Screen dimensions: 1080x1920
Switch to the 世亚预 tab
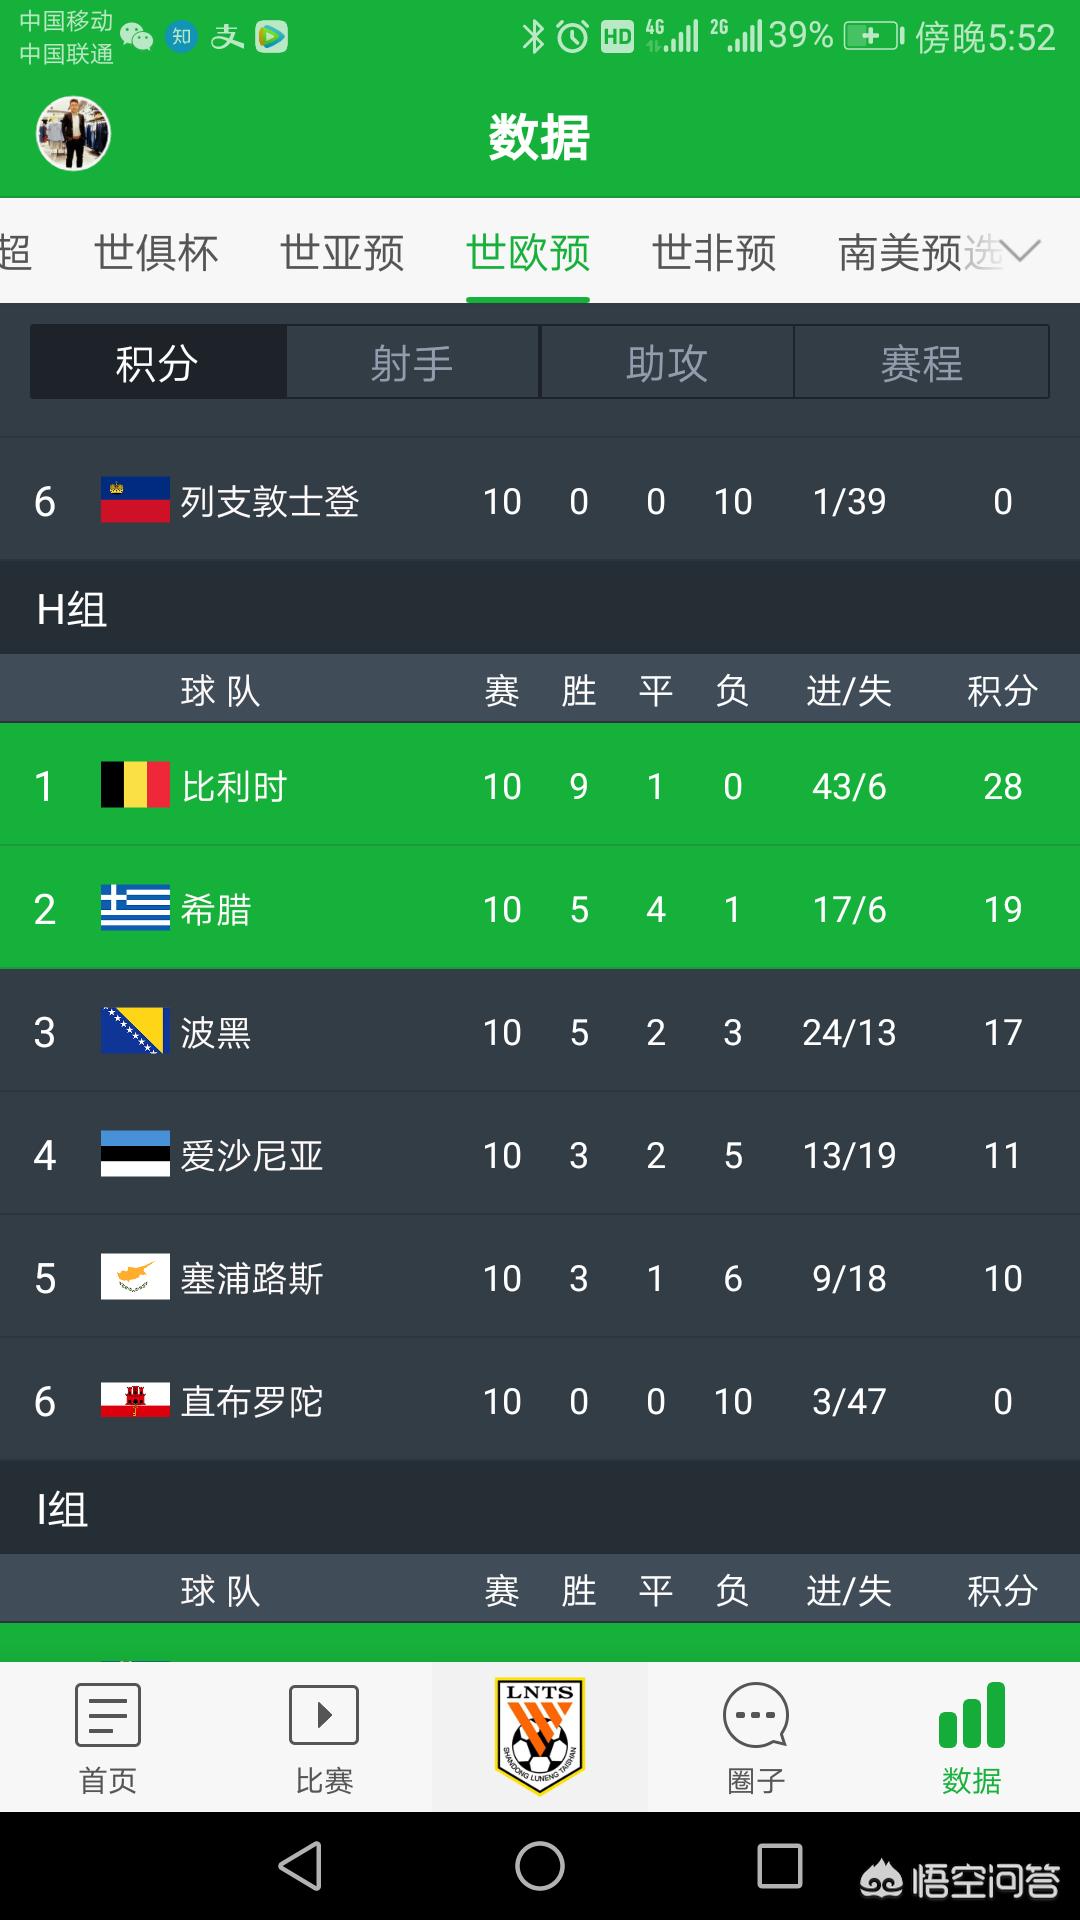(342, 253)
